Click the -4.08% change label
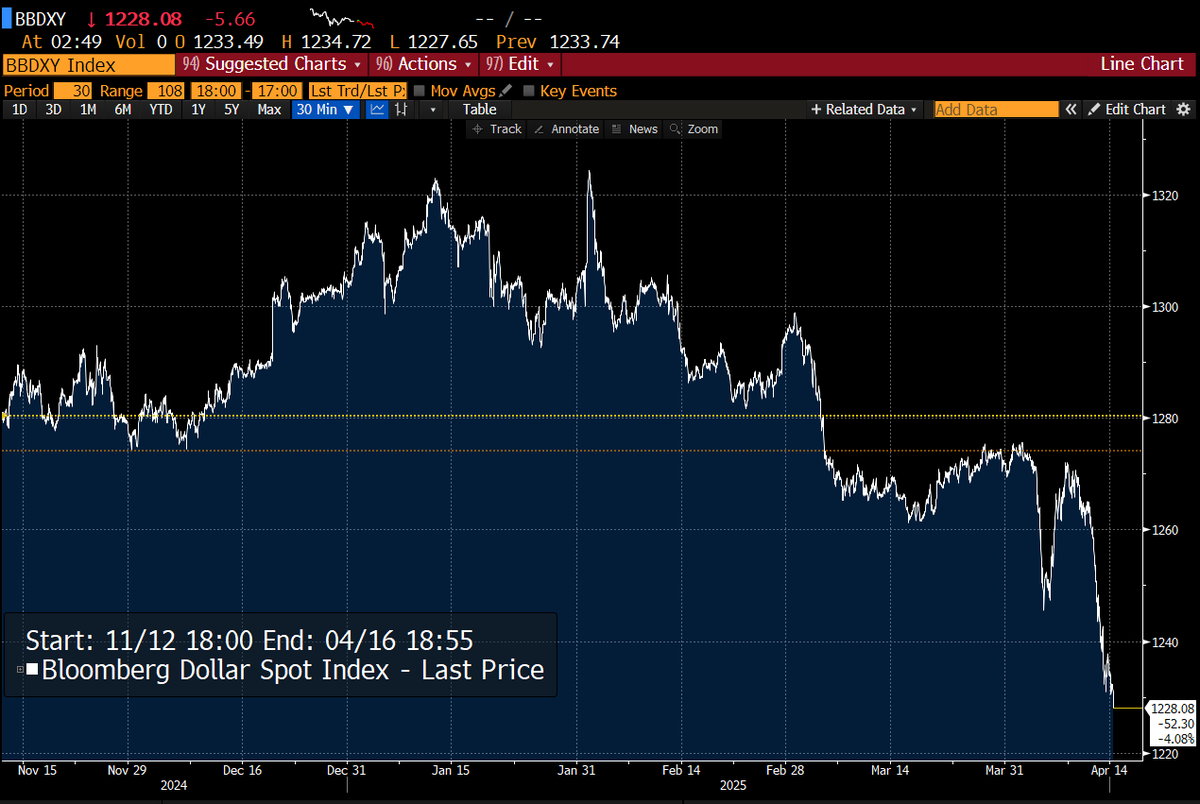1200x804 pixels. coord(1175,741)
